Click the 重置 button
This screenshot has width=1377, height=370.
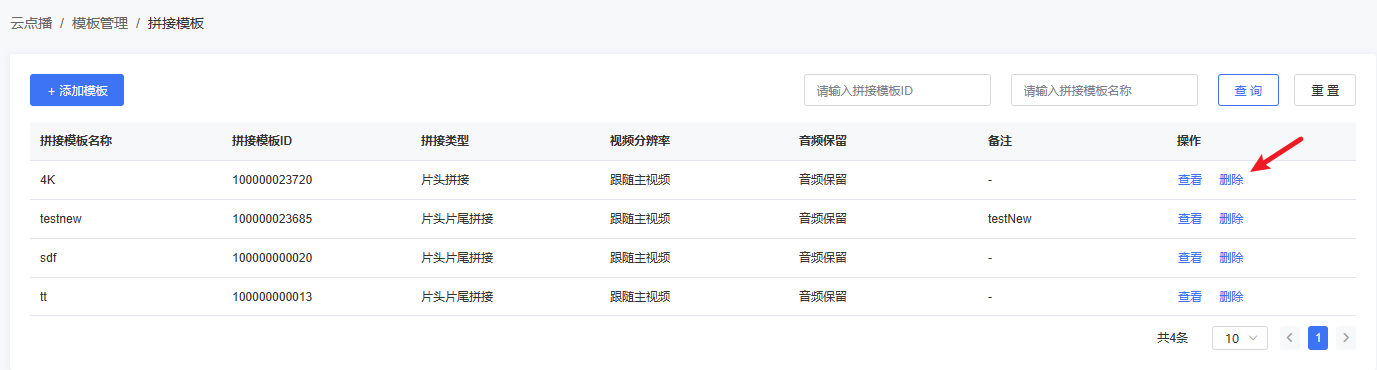(1325, 90)
